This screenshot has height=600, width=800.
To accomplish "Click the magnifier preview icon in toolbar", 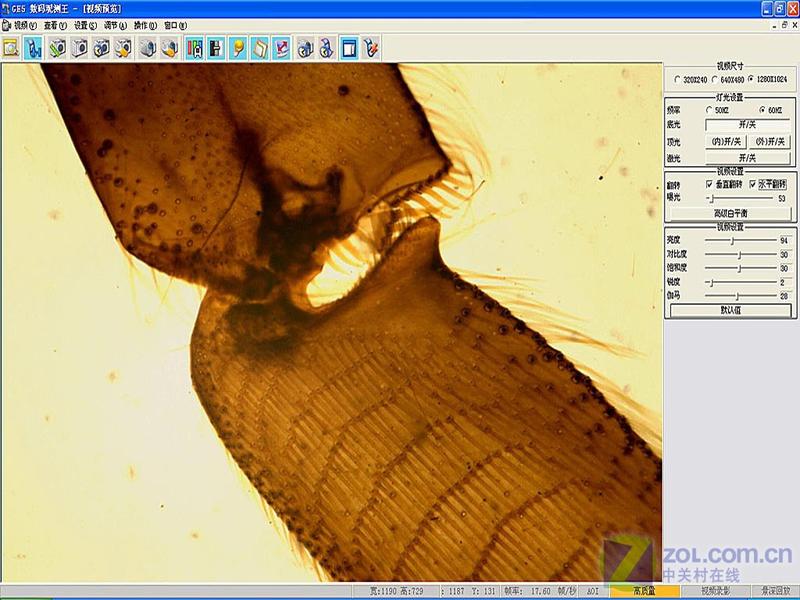I will point(11,48).
